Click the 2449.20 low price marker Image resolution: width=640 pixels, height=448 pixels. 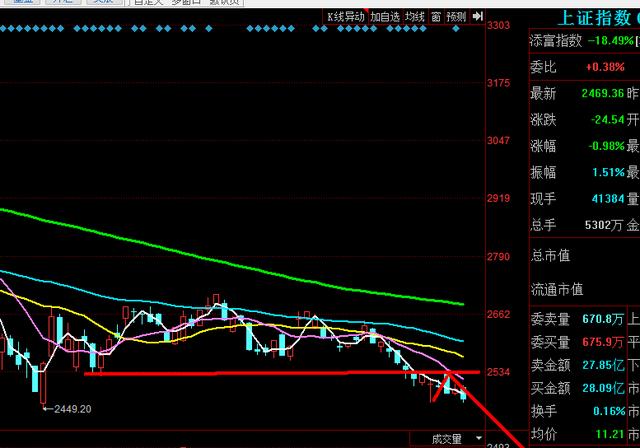click(71, 408)
